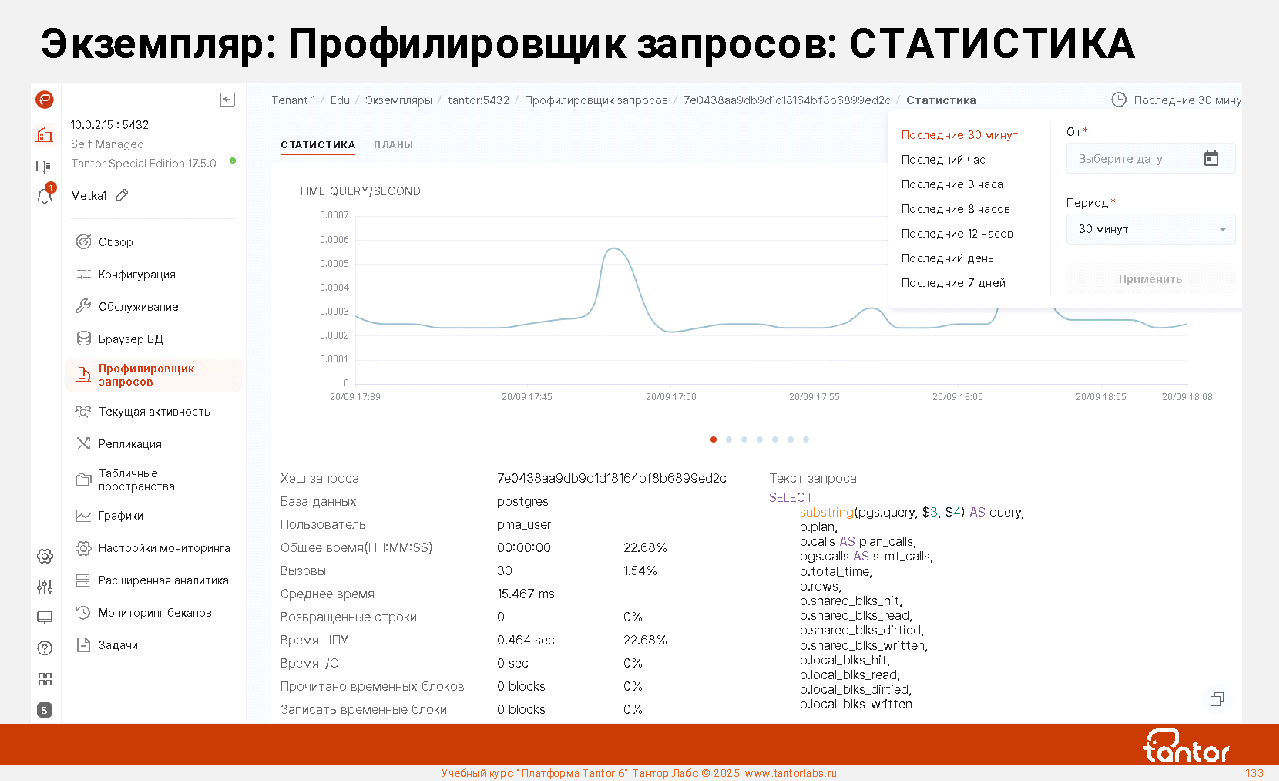Open the settings gear icon in left rail
The height and width of the screenshot is (781, 1279).
click(44, 556)
